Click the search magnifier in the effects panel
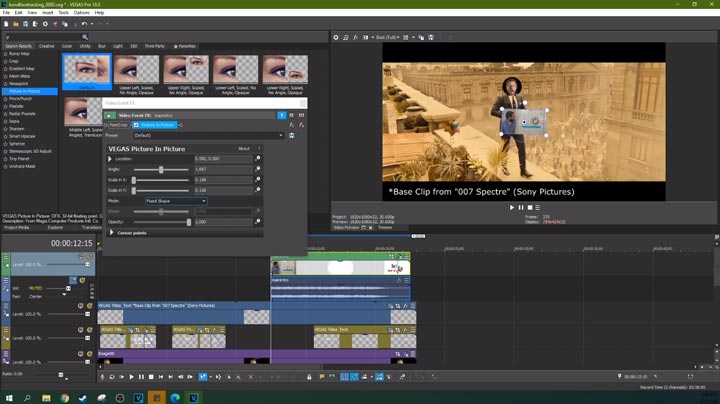This screenshot has height=404, width=720. (x=85, y=37)
